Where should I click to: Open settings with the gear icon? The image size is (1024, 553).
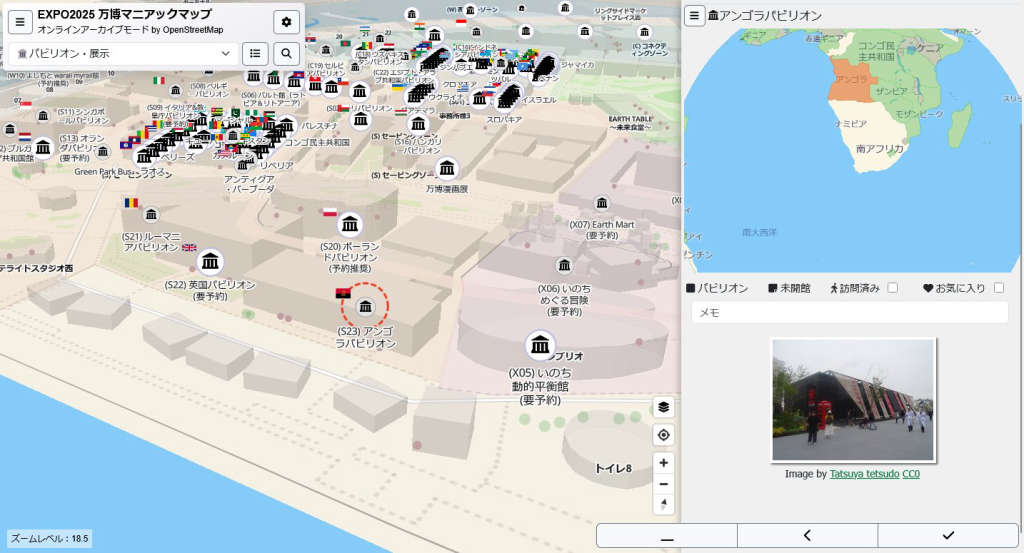[x=287, y=22]
